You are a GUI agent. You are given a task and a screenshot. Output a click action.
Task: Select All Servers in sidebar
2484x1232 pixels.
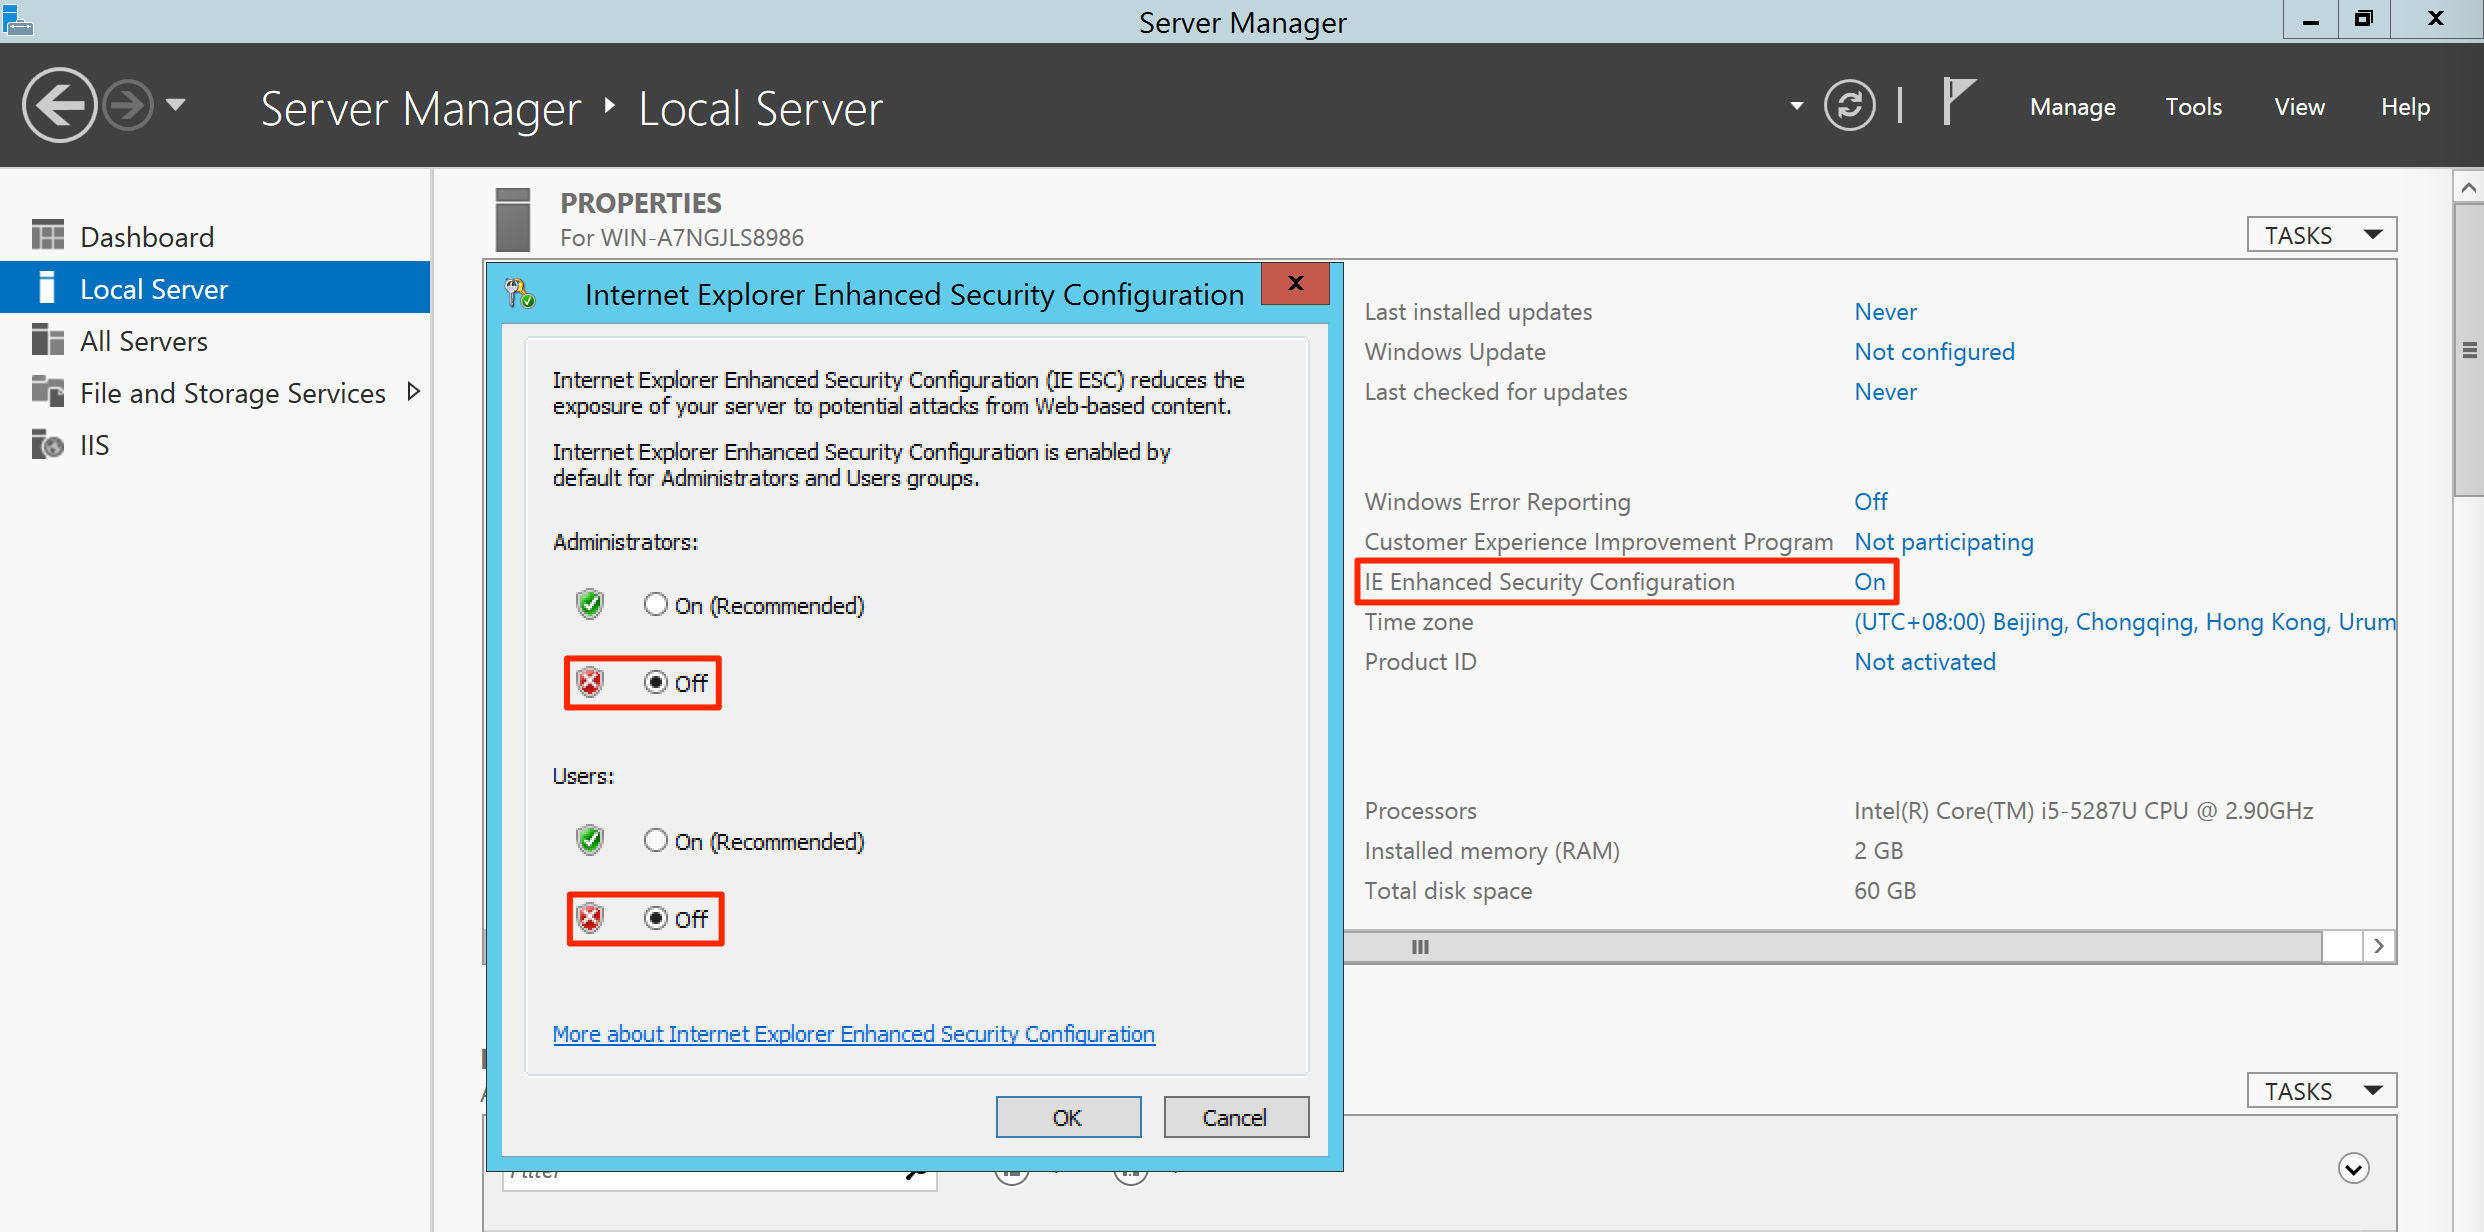(215, 341)
